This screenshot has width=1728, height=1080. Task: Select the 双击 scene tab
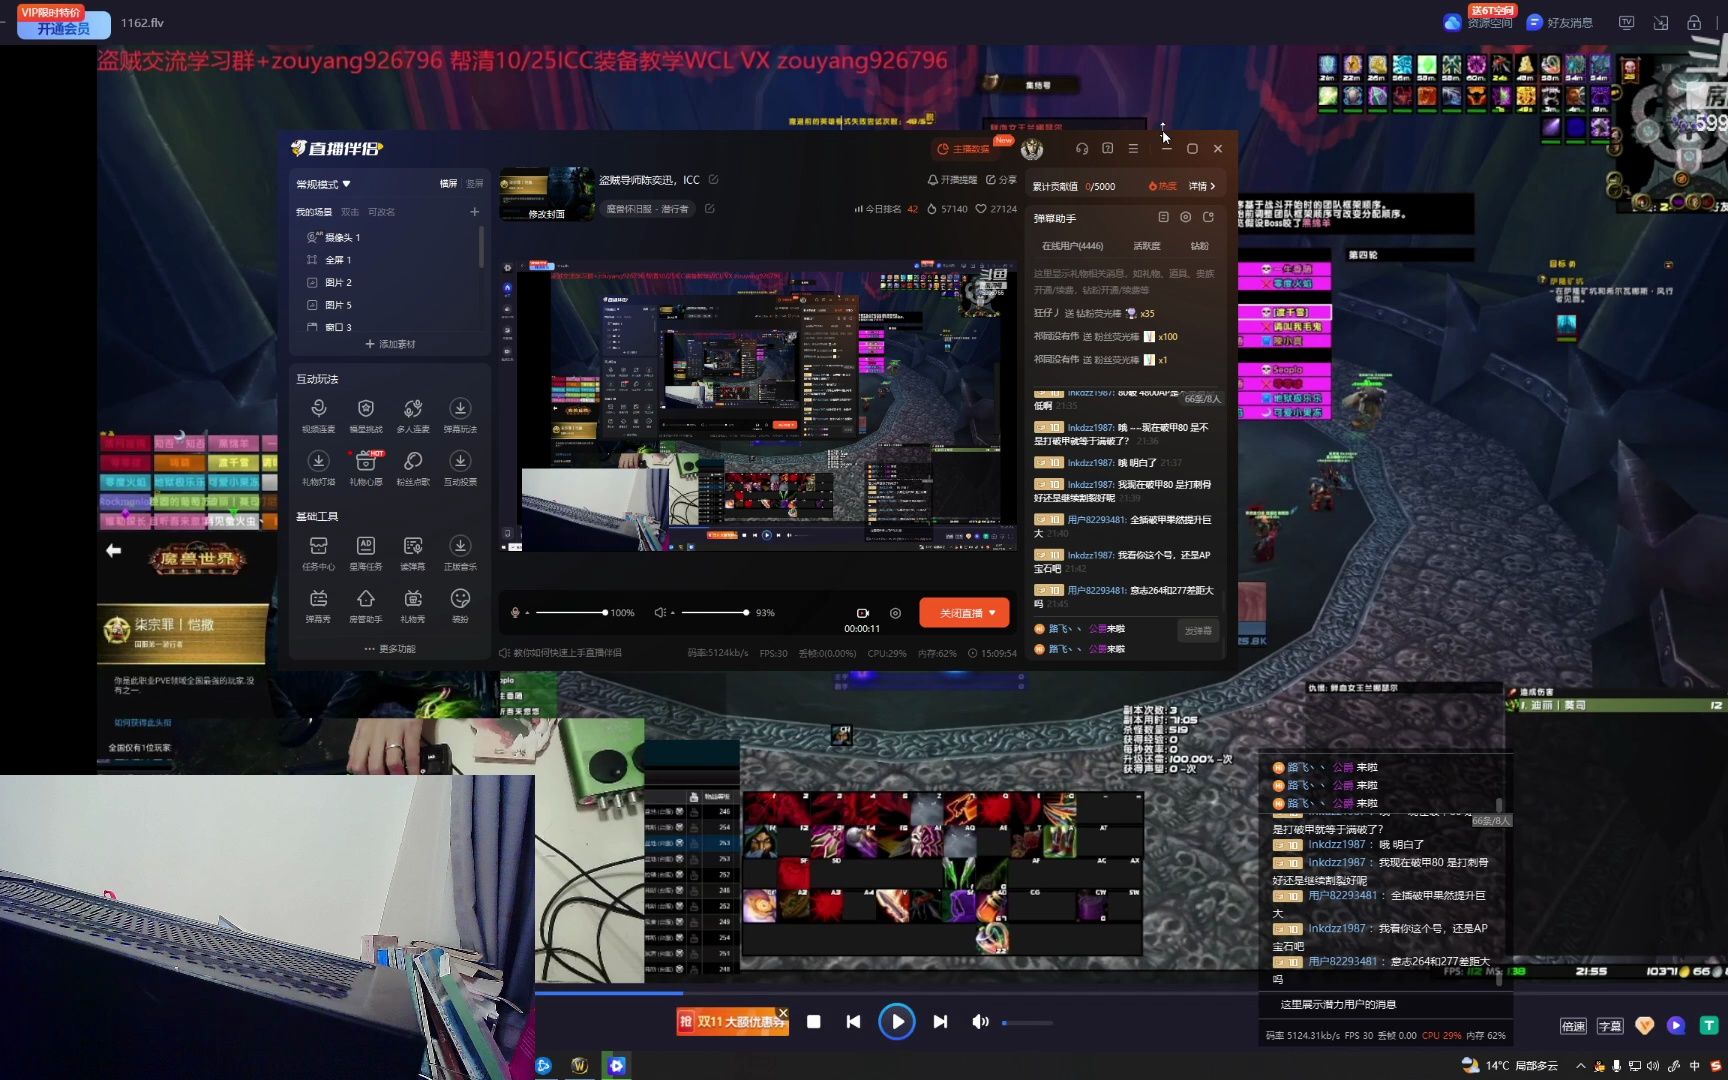[350, 212]
